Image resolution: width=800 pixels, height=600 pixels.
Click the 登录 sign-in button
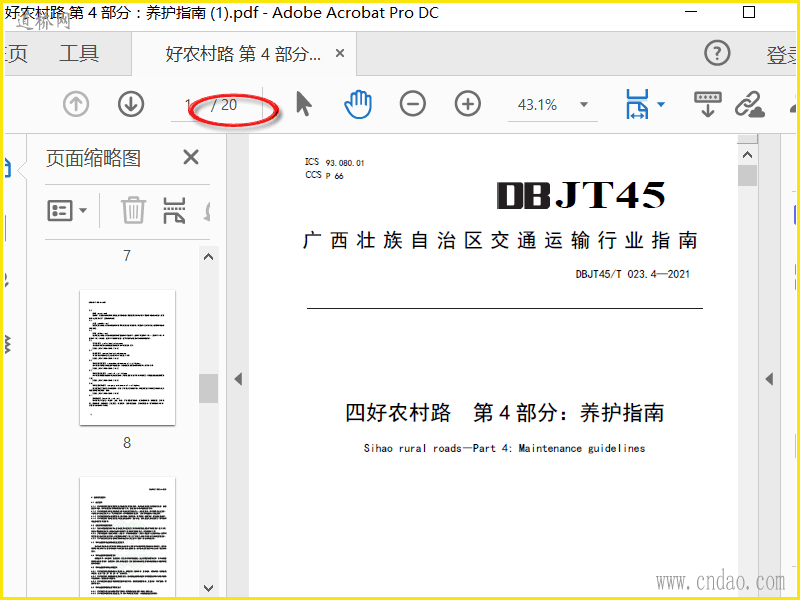point(783,55)
